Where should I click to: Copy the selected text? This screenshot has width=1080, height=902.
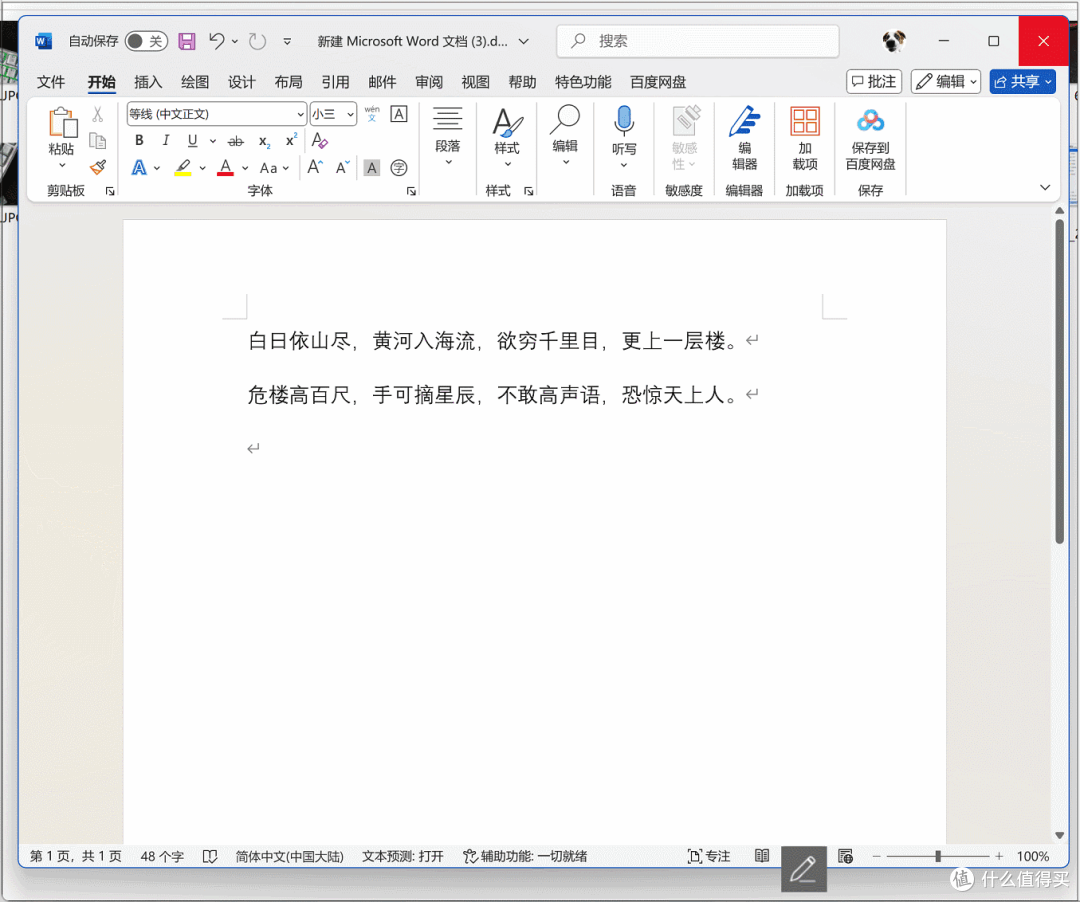pyautogui.click(x=98, y=141)
